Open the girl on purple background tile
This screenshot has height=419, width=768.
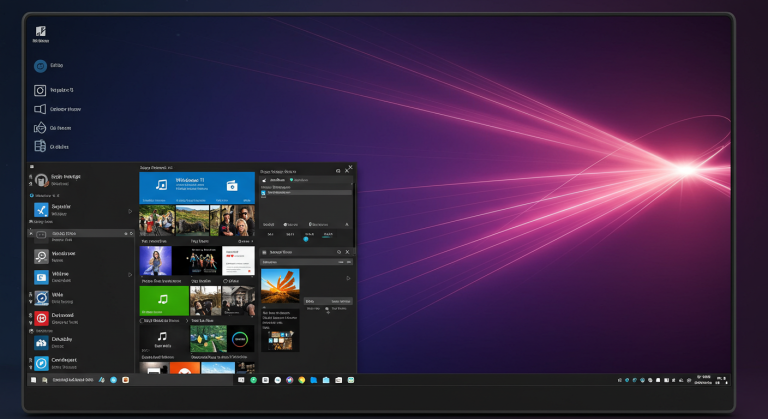[155, 261]
